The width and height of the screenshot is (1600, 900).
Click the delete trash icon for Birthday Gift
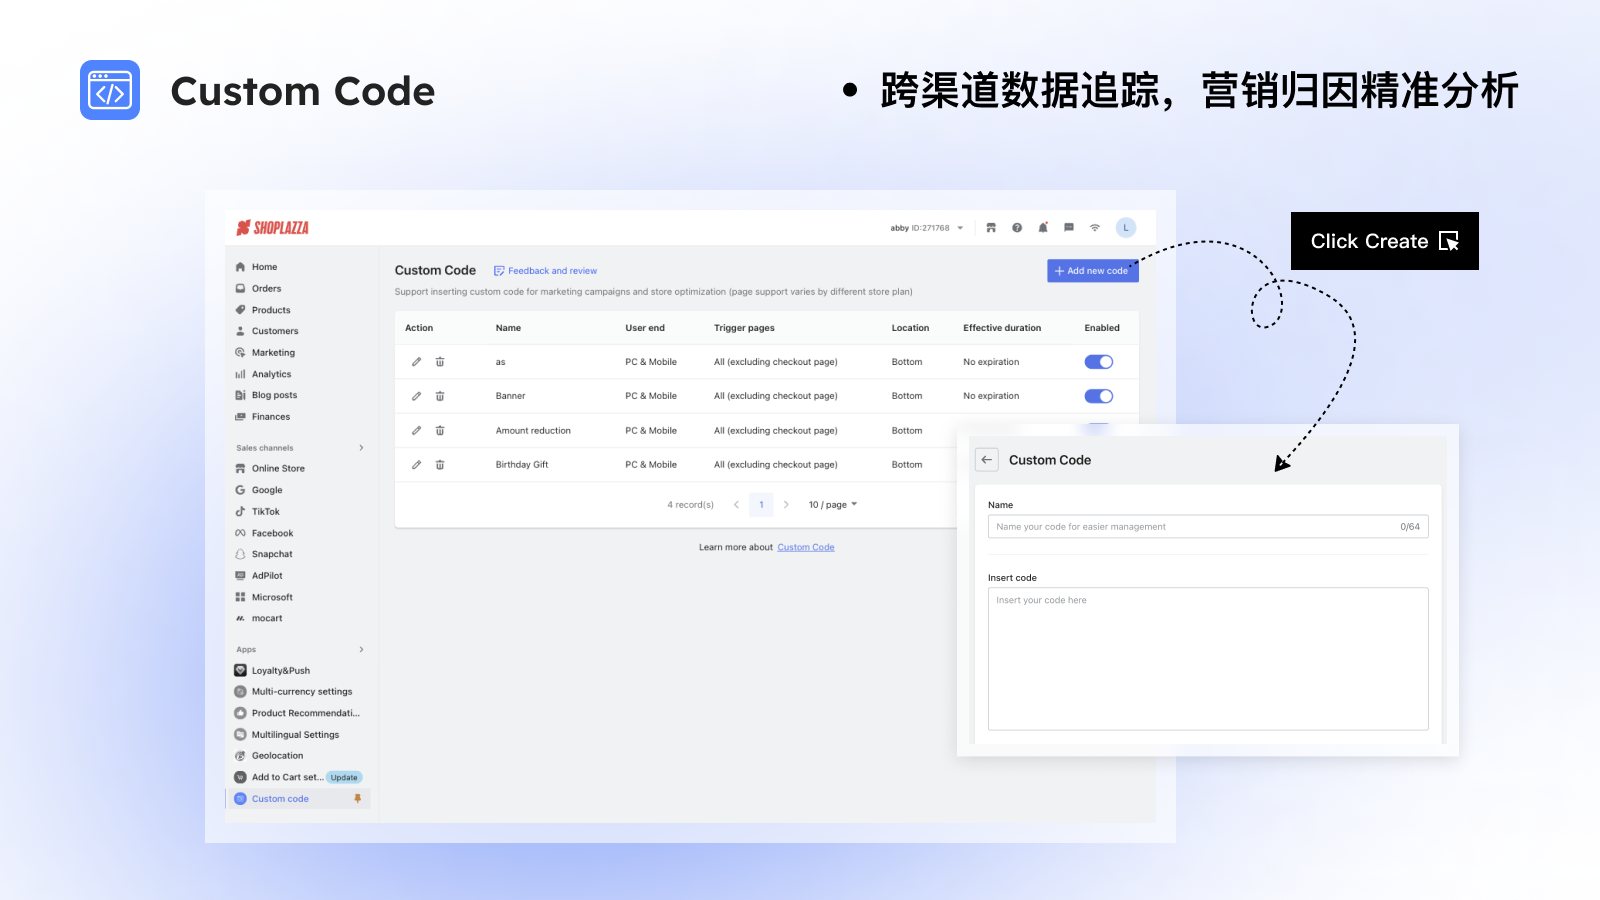point(440,464)
